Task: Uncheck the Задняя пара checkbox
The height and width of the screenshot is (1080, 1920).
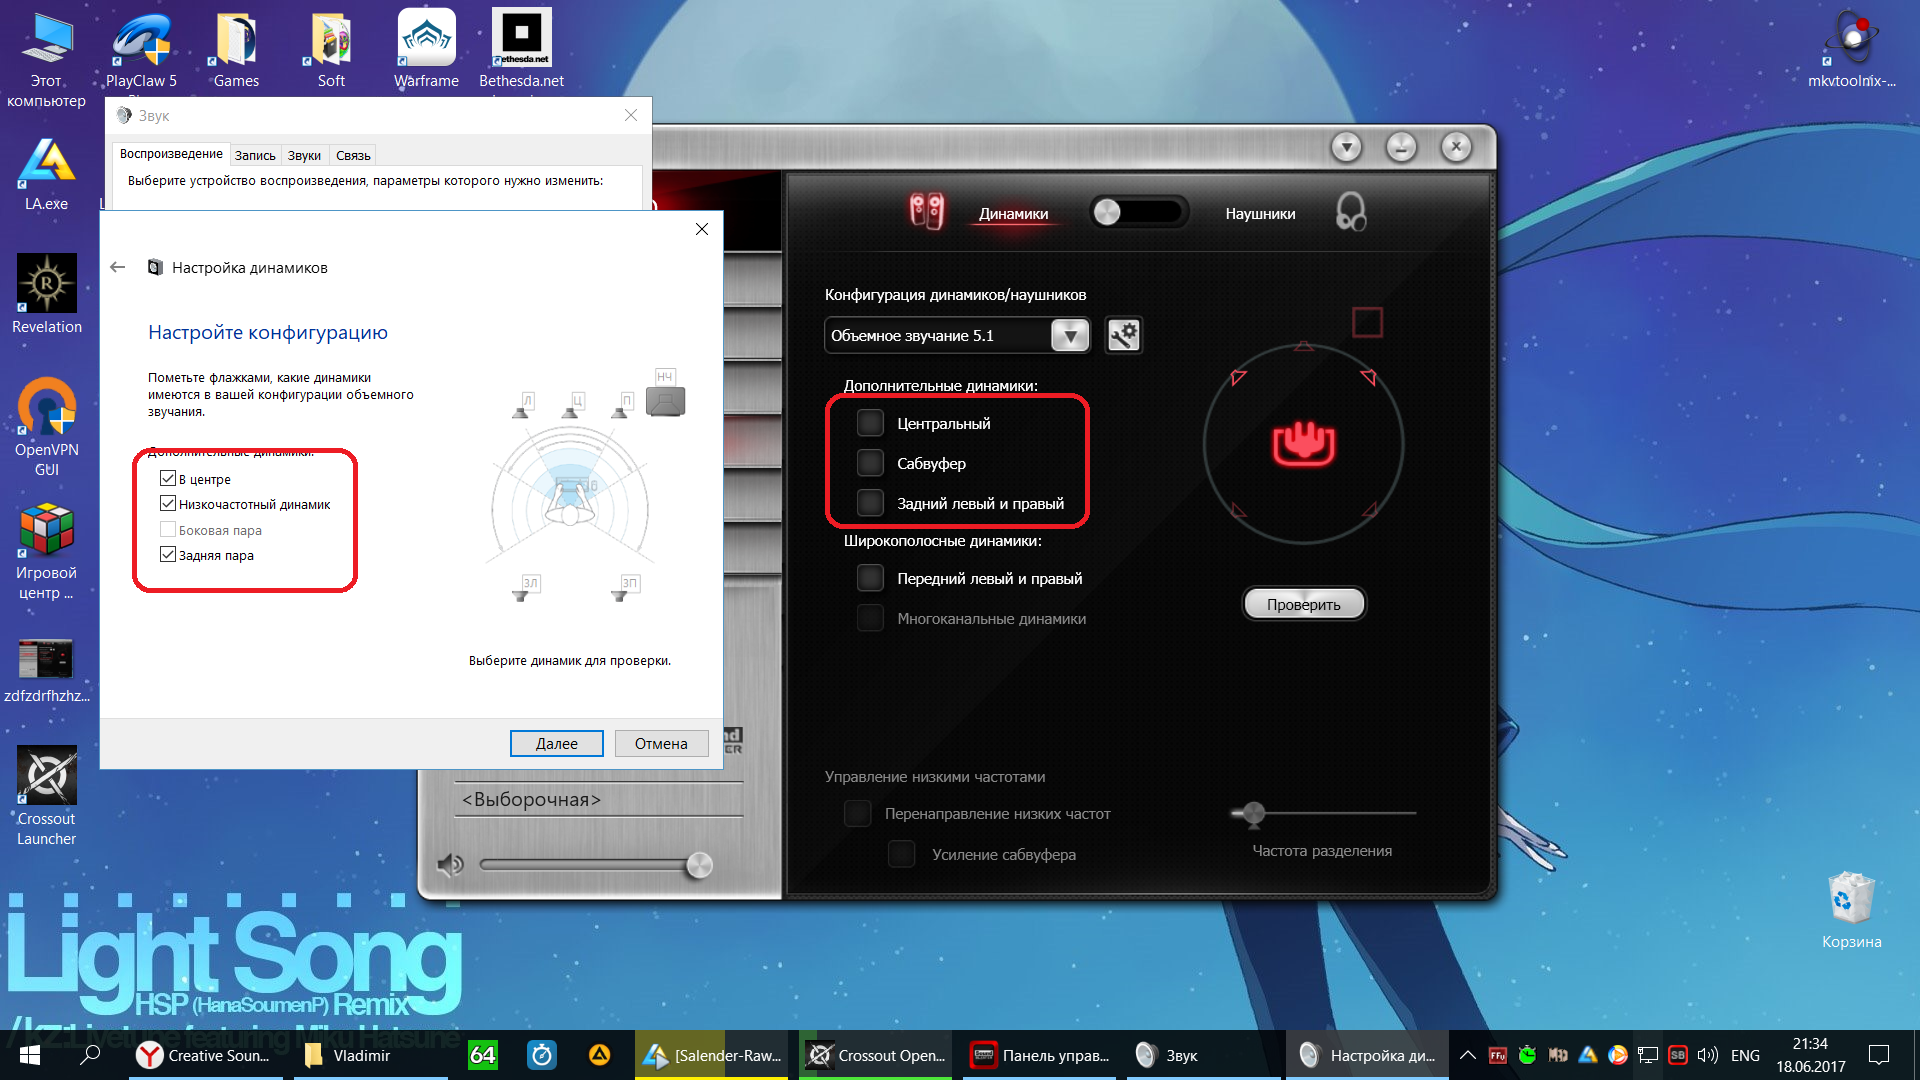Action: [168, 555]
